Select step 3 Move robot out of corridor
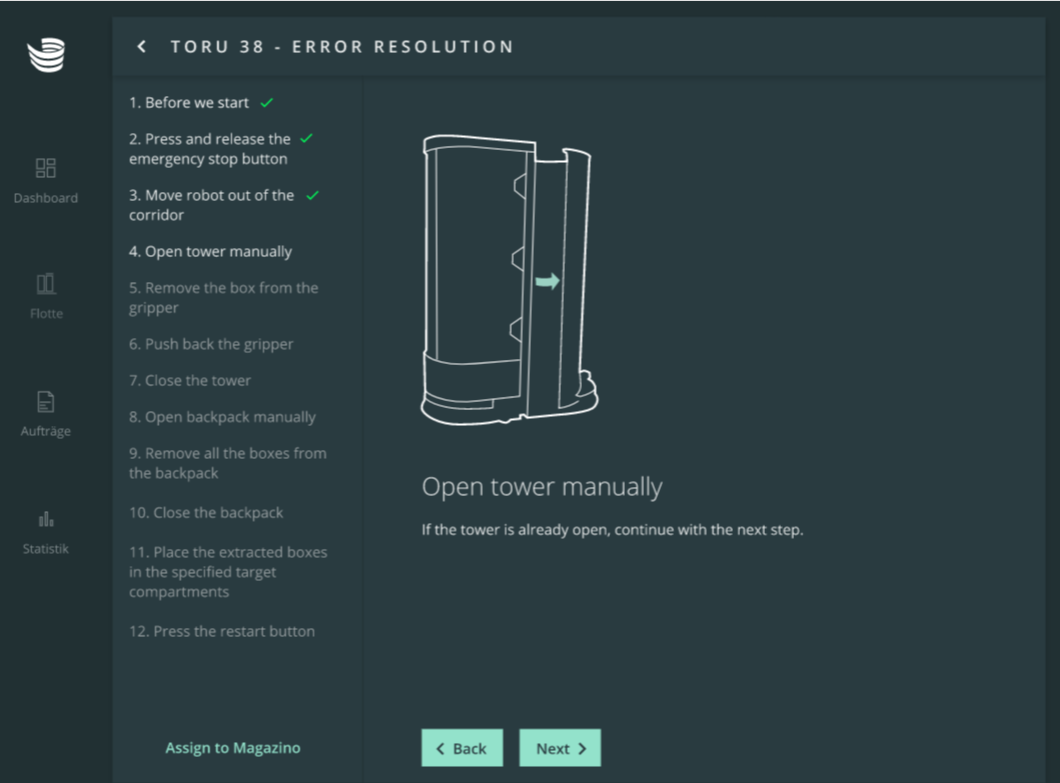 (211, 205)
